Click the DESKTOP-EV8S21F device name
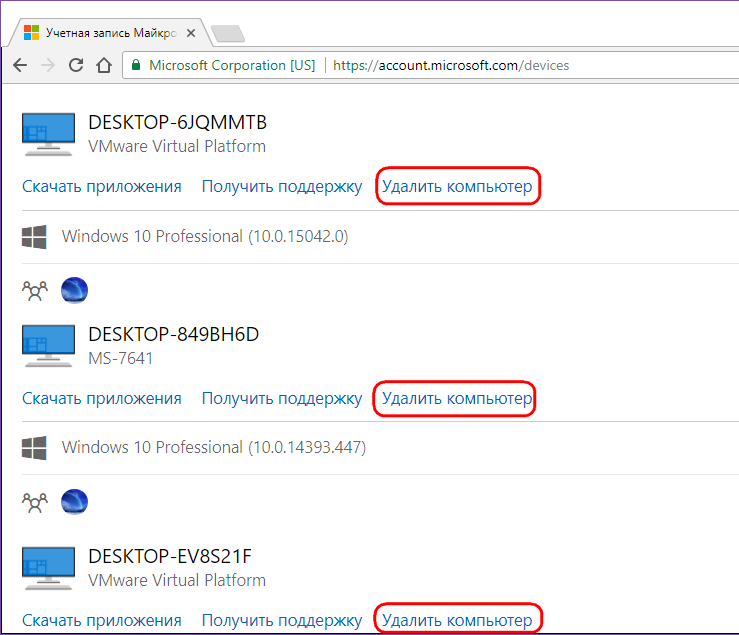Viewport: 739px width, 635px height. click(170, 556)
